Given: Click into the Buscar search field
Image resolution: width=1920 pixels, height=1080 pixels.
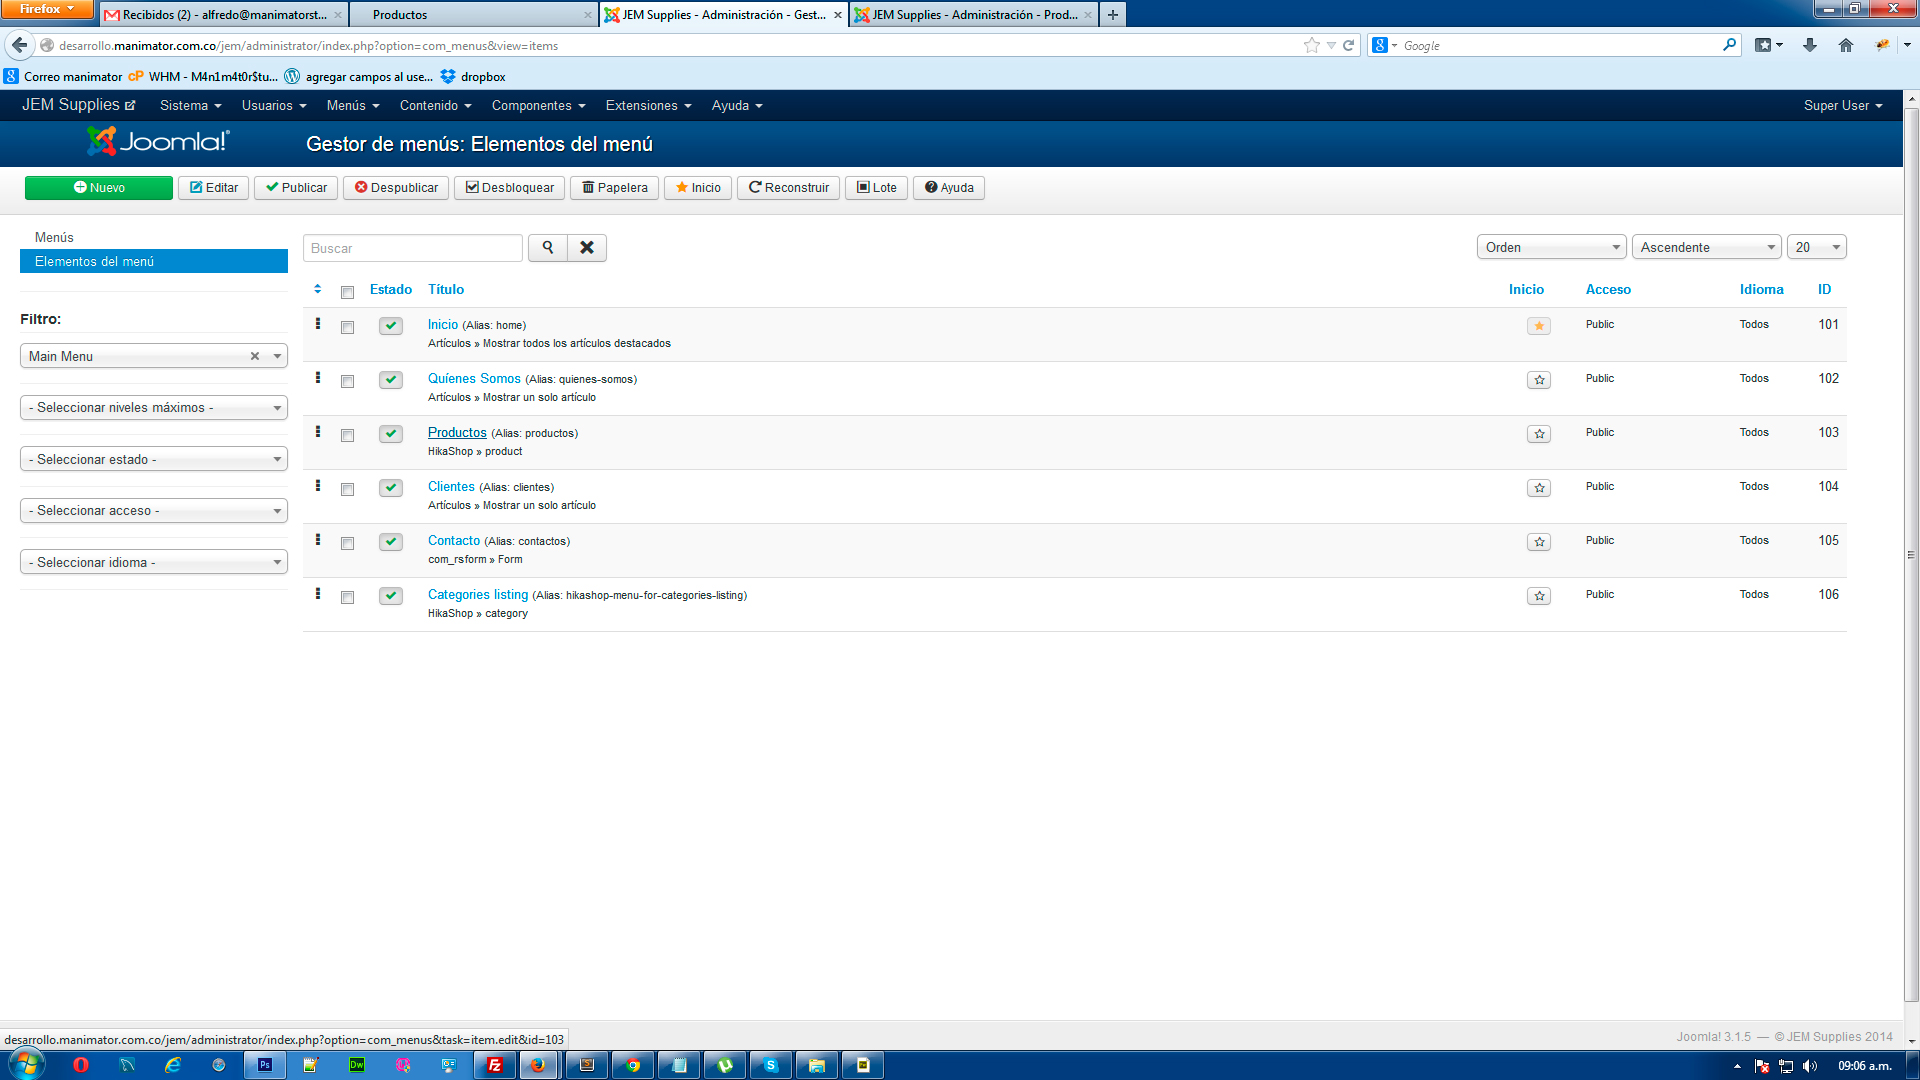Looking at the screenshot, I should (412, 248).
